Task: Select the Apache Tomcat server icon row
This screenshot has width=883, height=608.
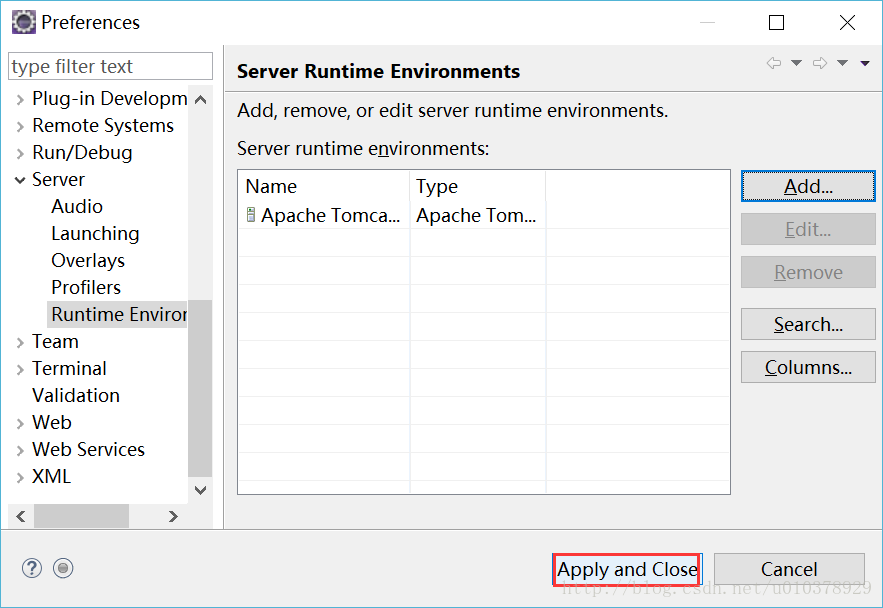Action: tap(484, 215)
